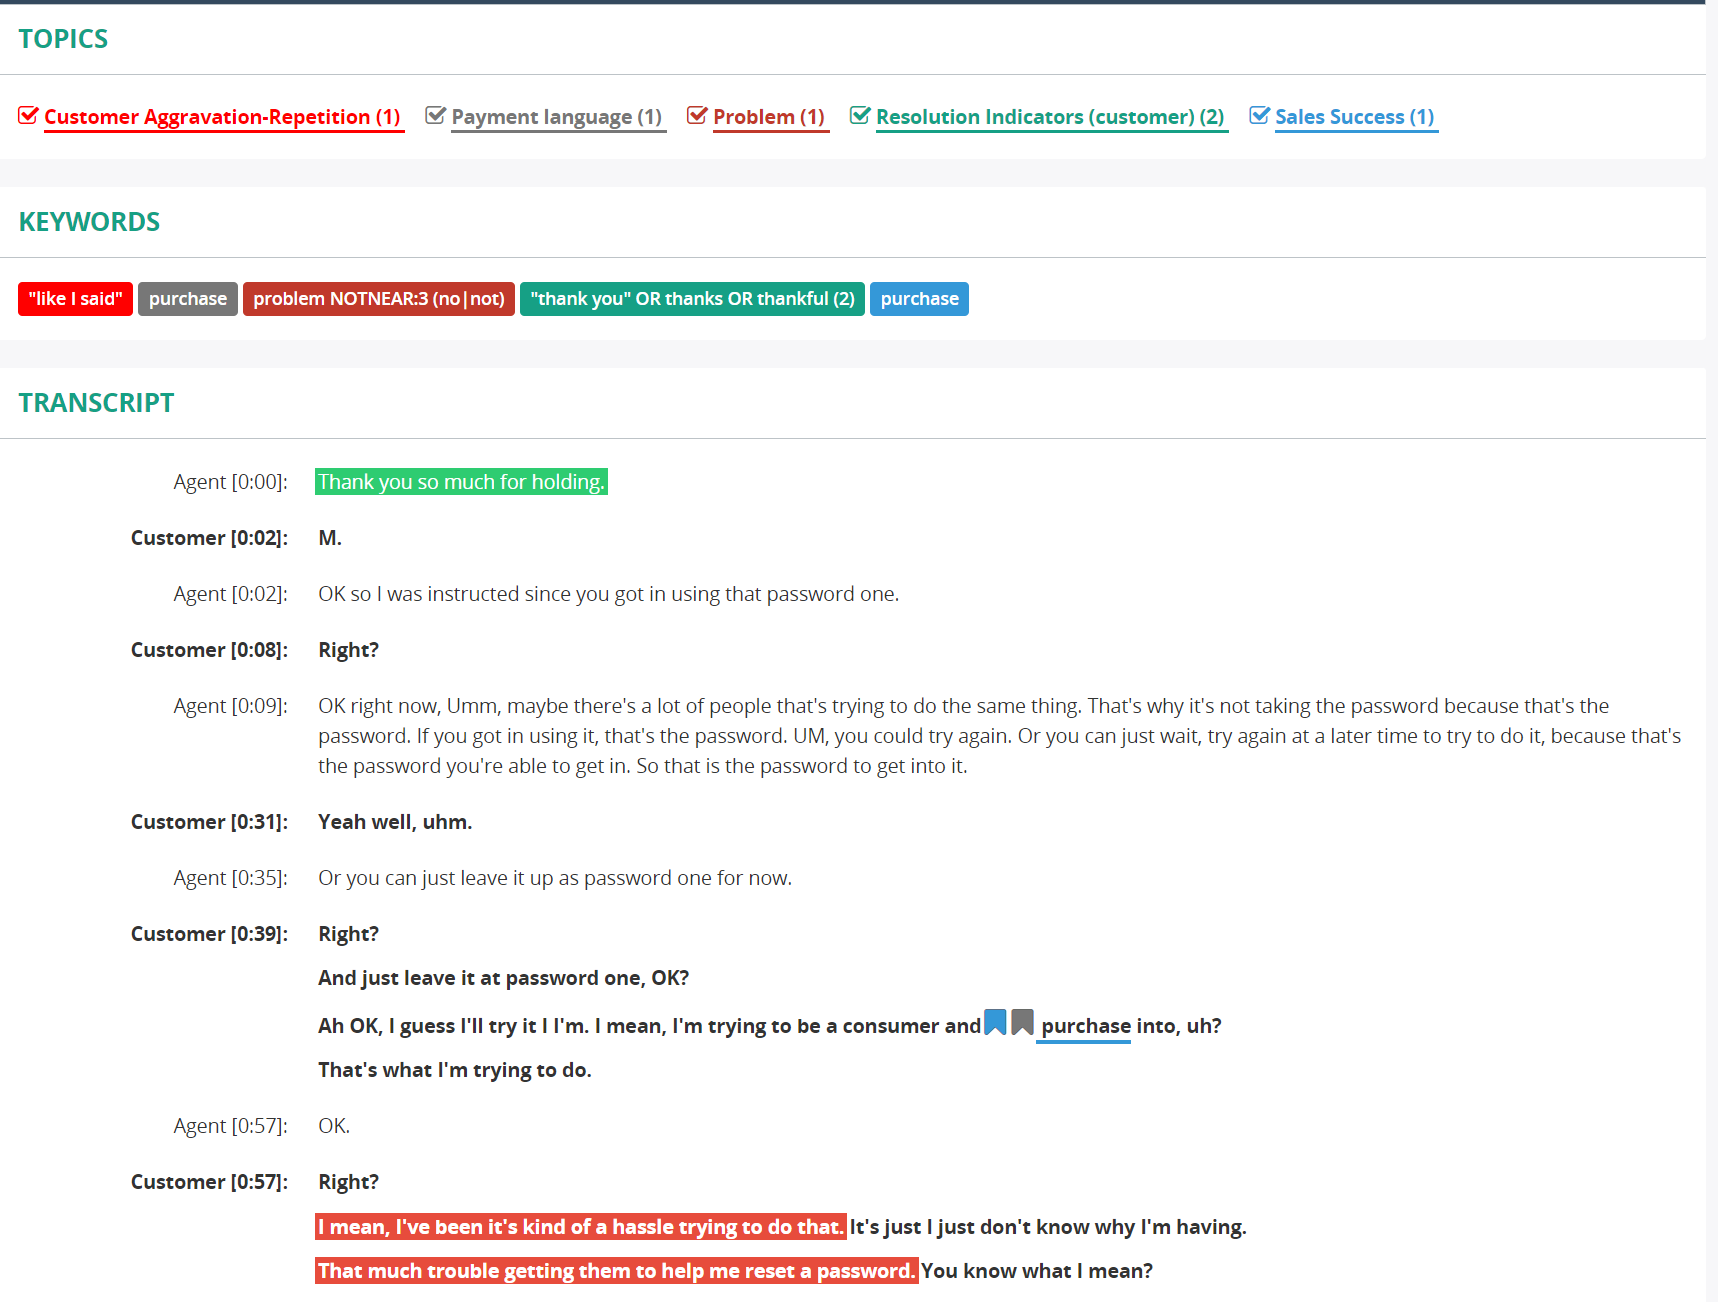Image resolution: width=1718 pixels, height=1302 pixels.
Task: Click the blue bookmark icon beside "purchase"
Action: 995,1023
